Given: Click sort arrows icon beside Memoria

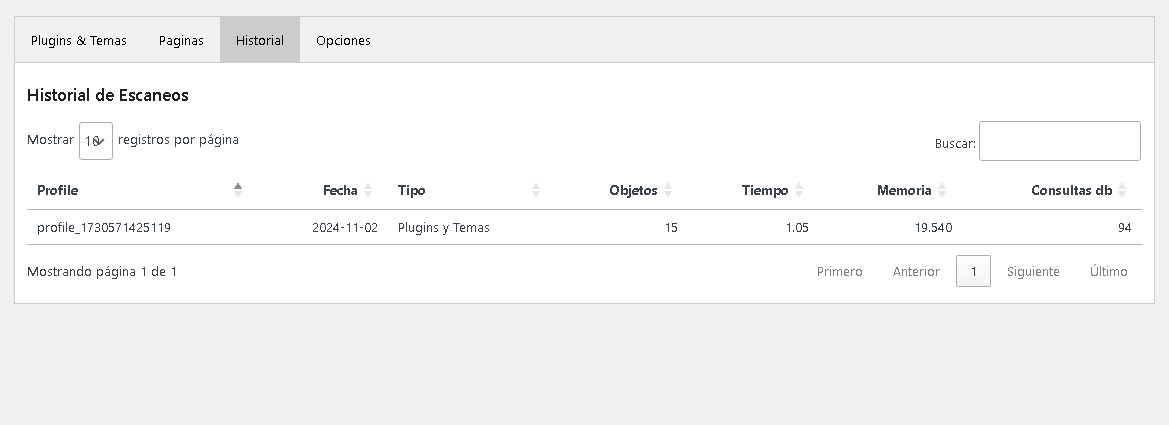Looking at the screenshot, I should (x=942, y=190).
